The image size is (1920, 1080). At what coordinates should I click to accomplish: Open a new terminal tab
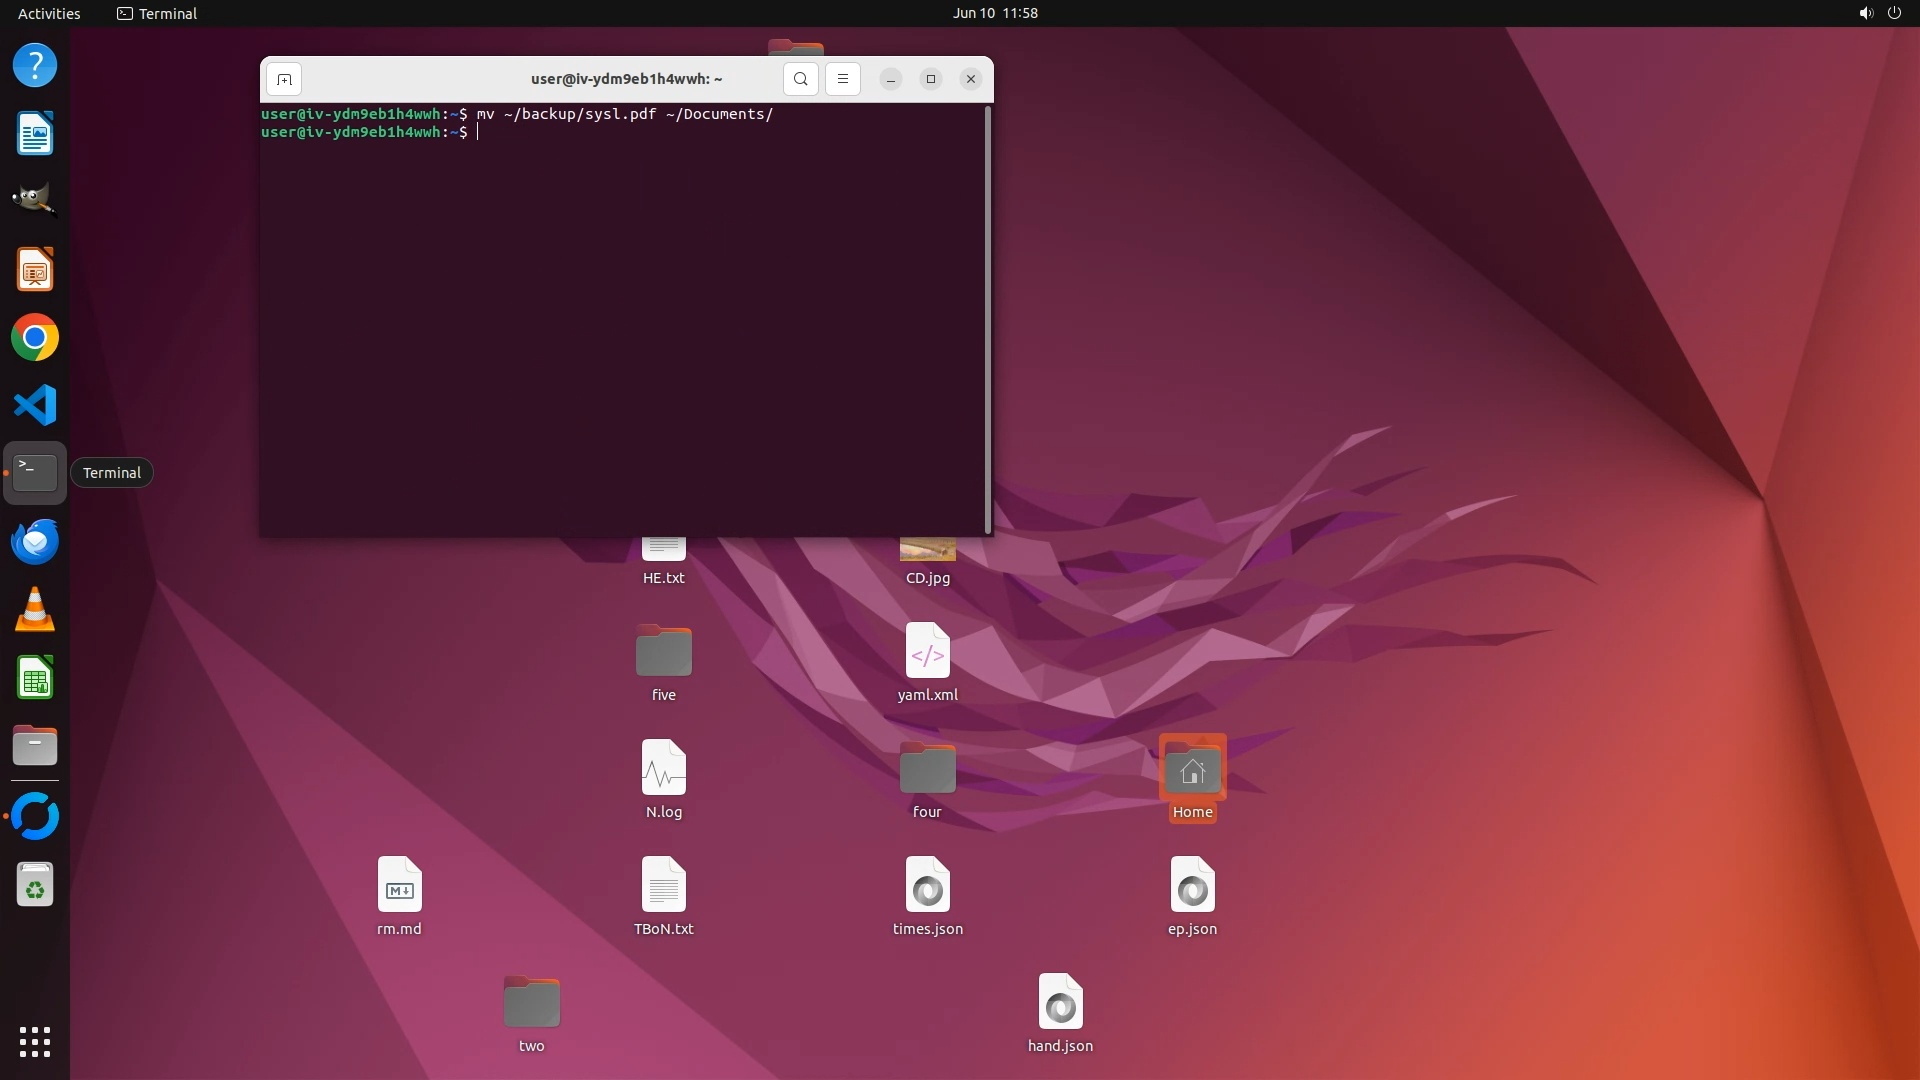click(x=284, y=79)
